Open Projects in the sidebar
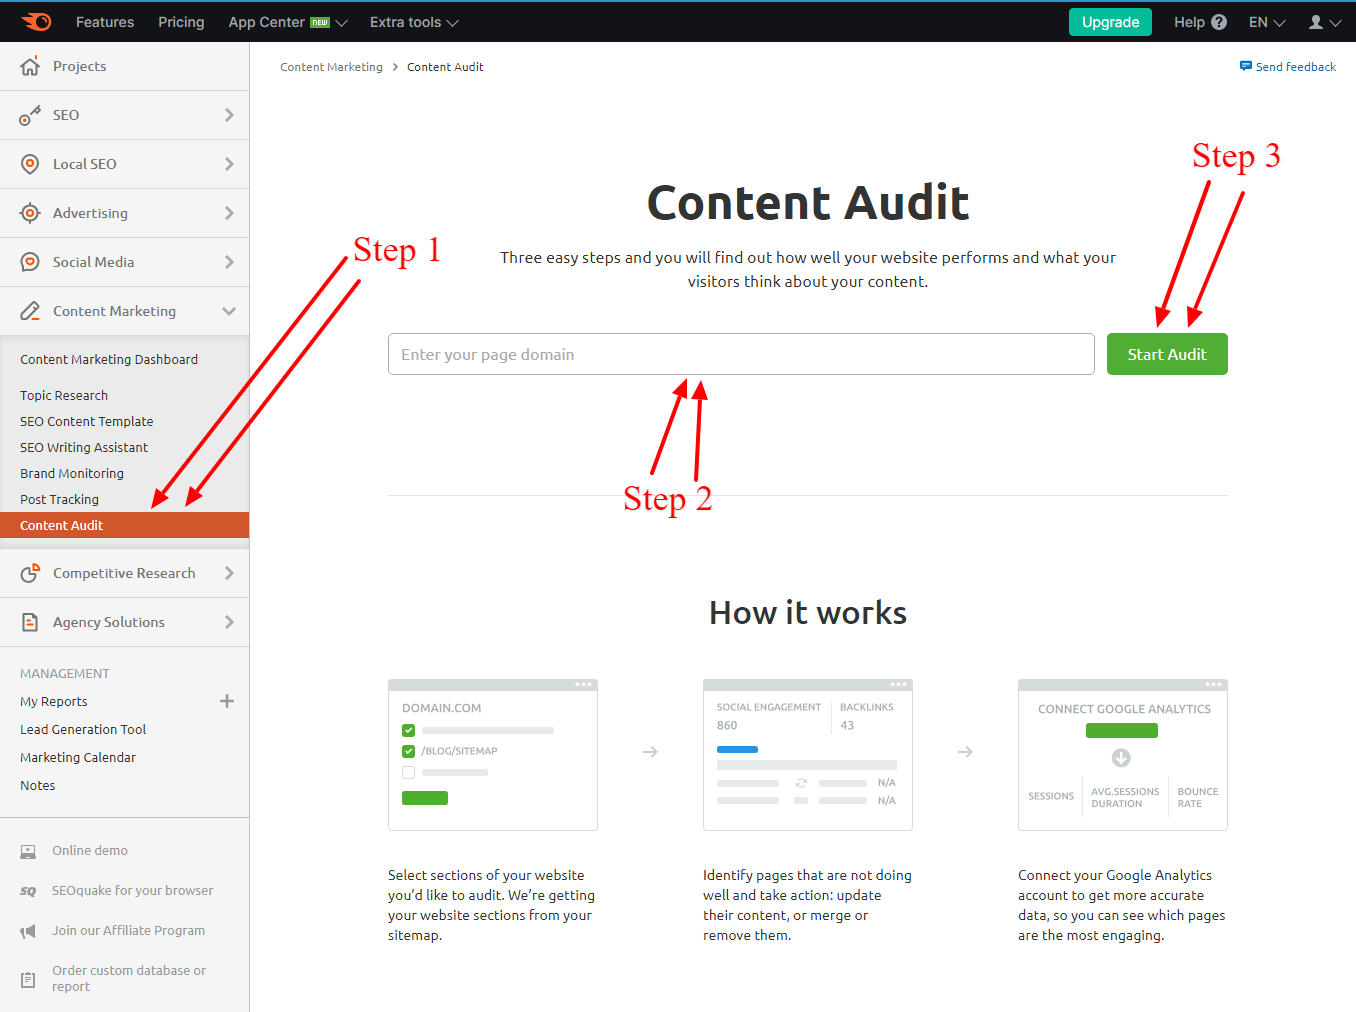The width and height of the screenshot is (1356, 1012). pyautogui.click(x=124, y=66)
